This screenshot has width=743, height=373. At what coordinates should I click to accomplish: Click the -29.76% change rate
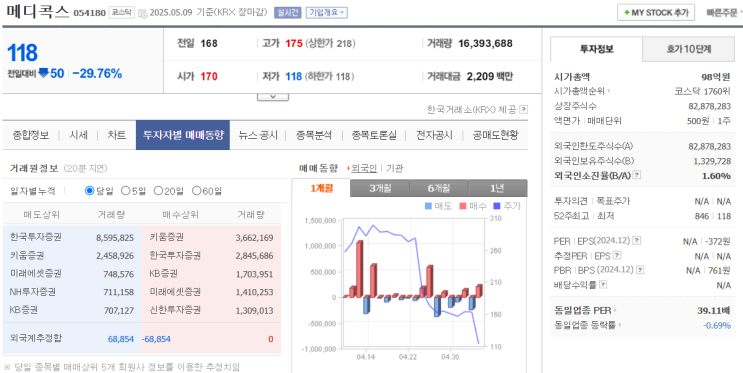(97, 74)
